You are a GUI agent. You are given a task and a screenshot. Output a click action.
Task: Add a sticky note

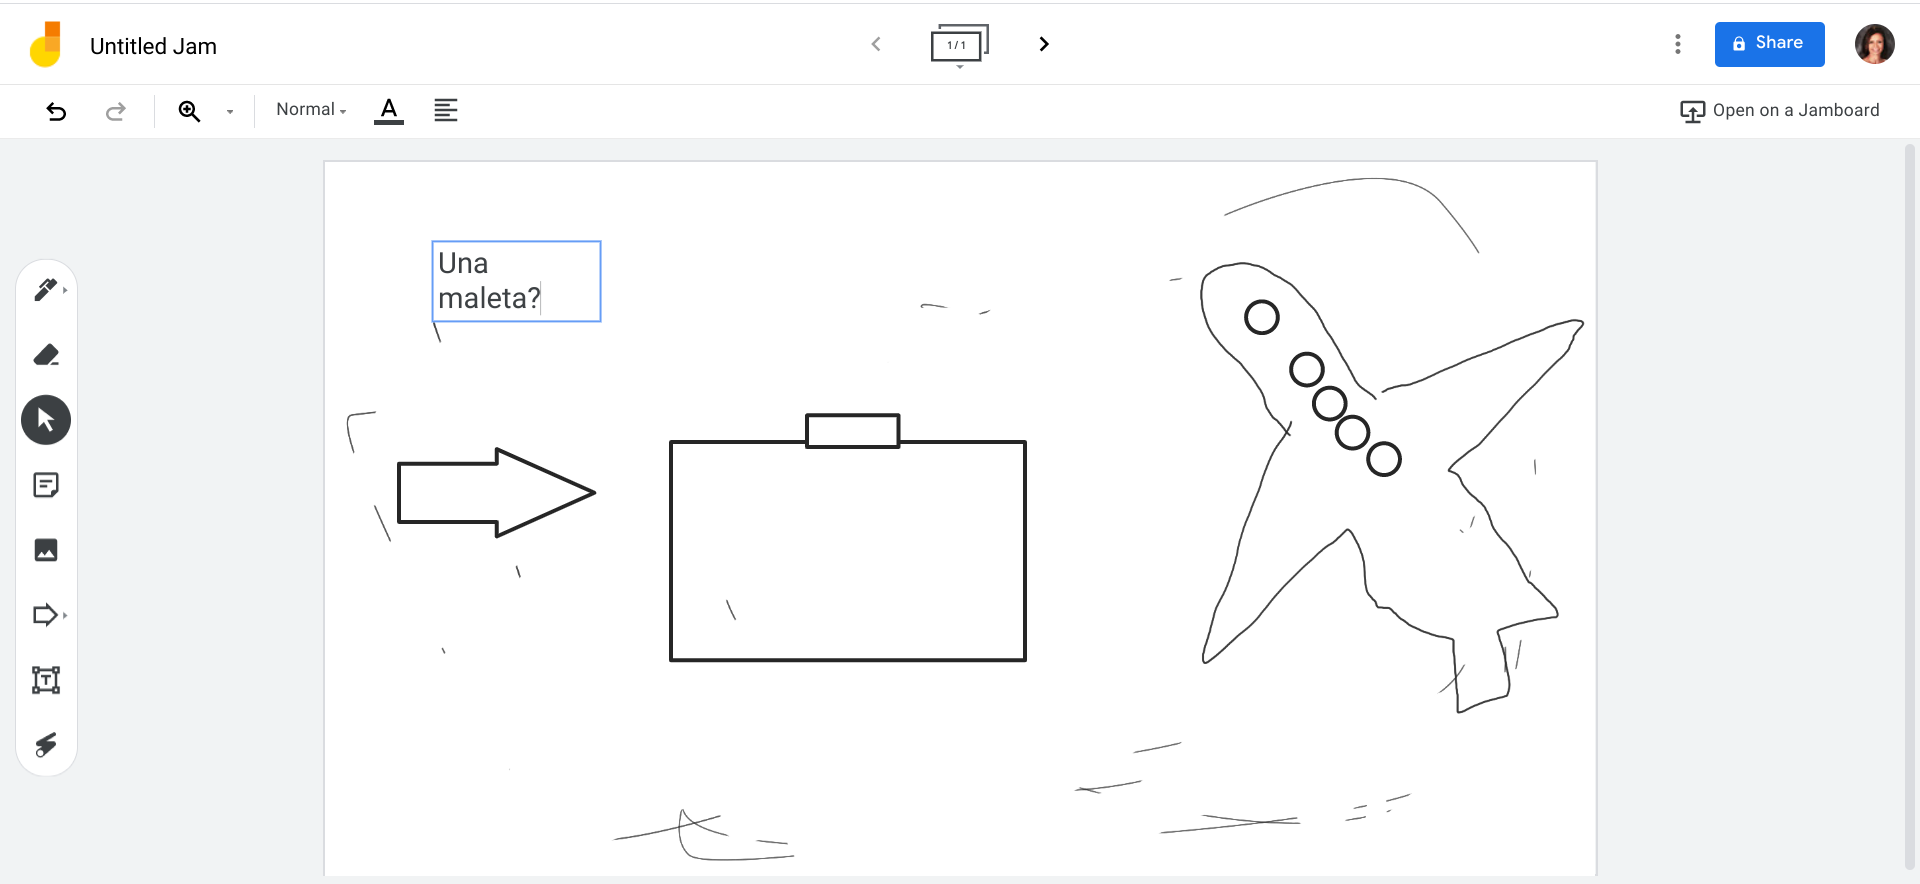pos(46,485)
